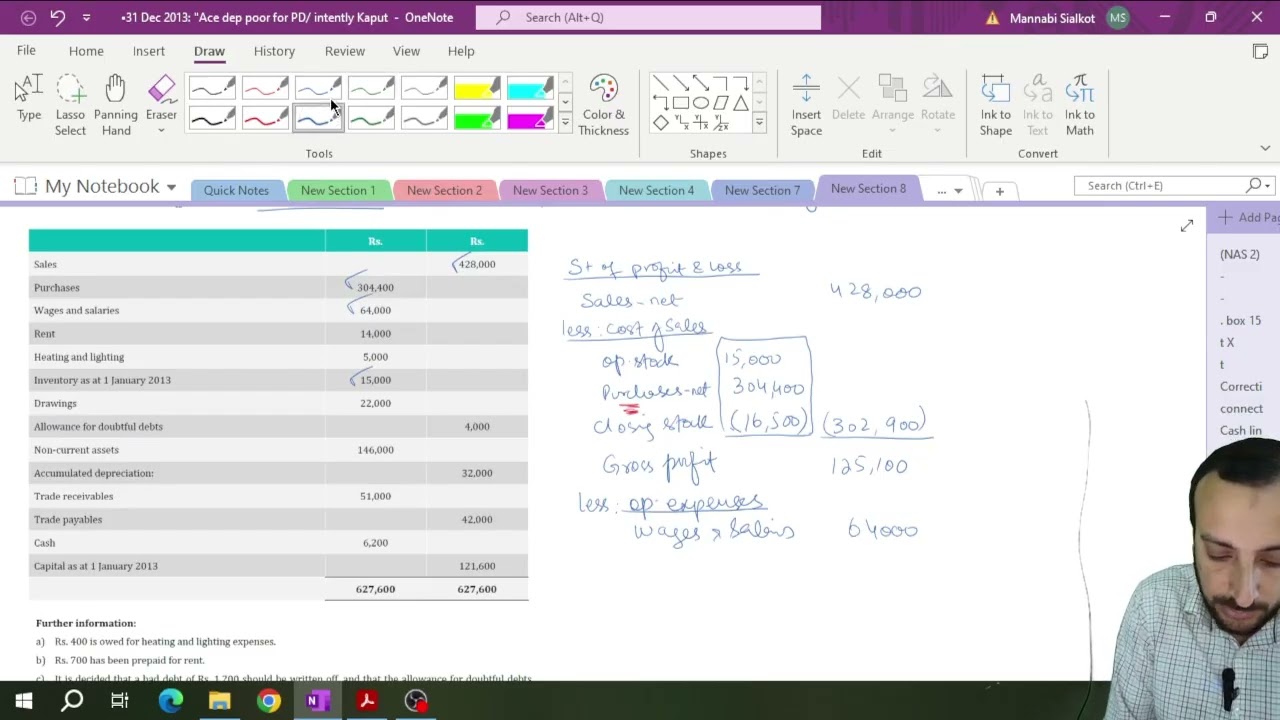The height and width of the screenshot is (720, 1280).
Task: Click Insert Space tool
Action: (806, 105)
